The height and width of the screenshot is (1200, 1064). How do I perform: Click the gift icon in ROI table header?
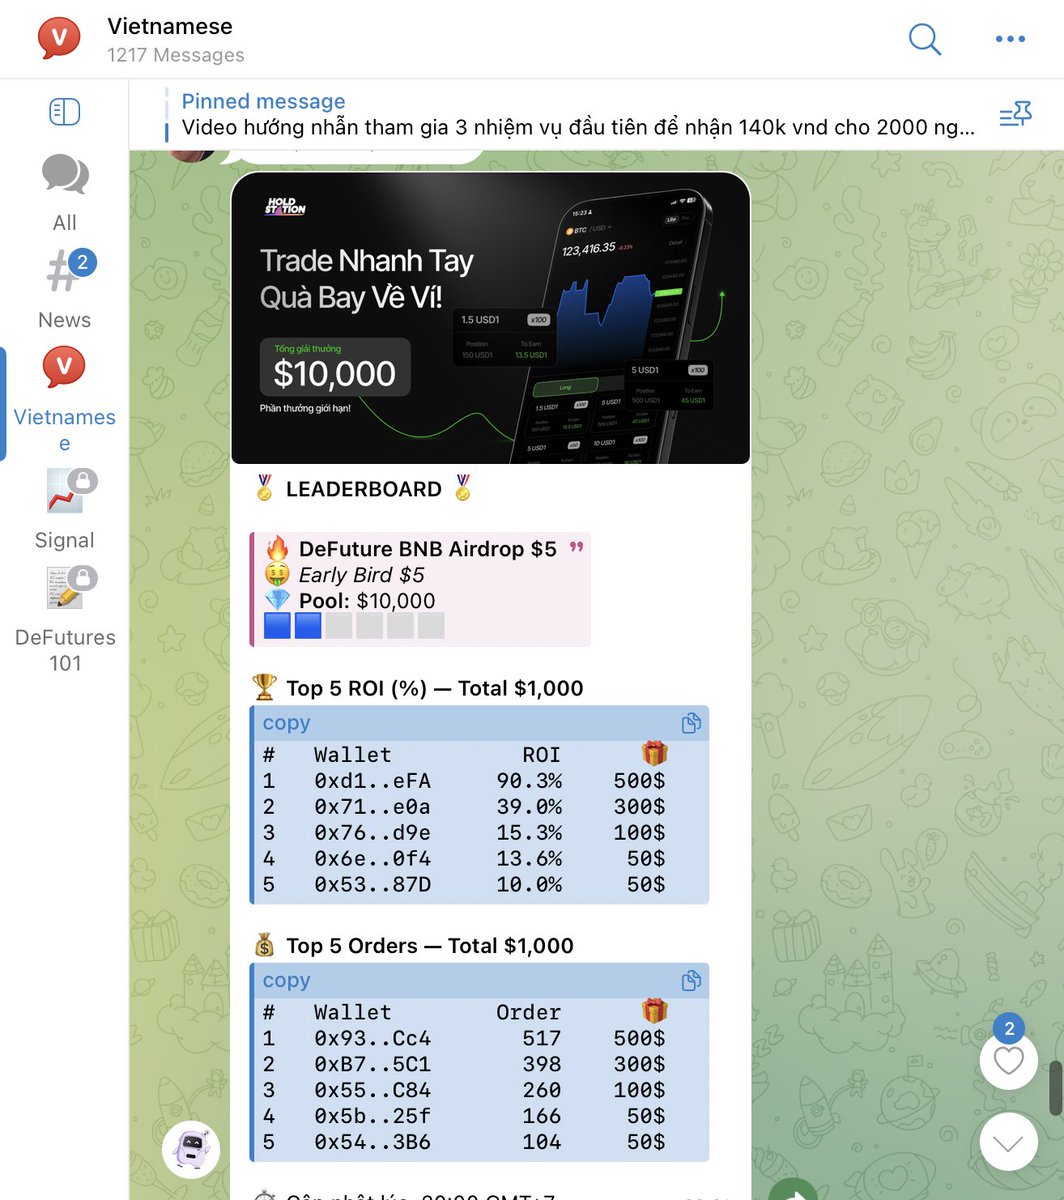click(654, 754)
